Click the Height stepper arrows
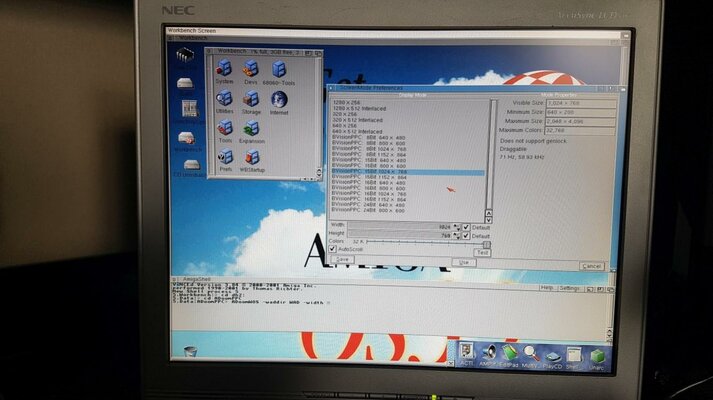 pyautogui.click(x=457, y=236)
